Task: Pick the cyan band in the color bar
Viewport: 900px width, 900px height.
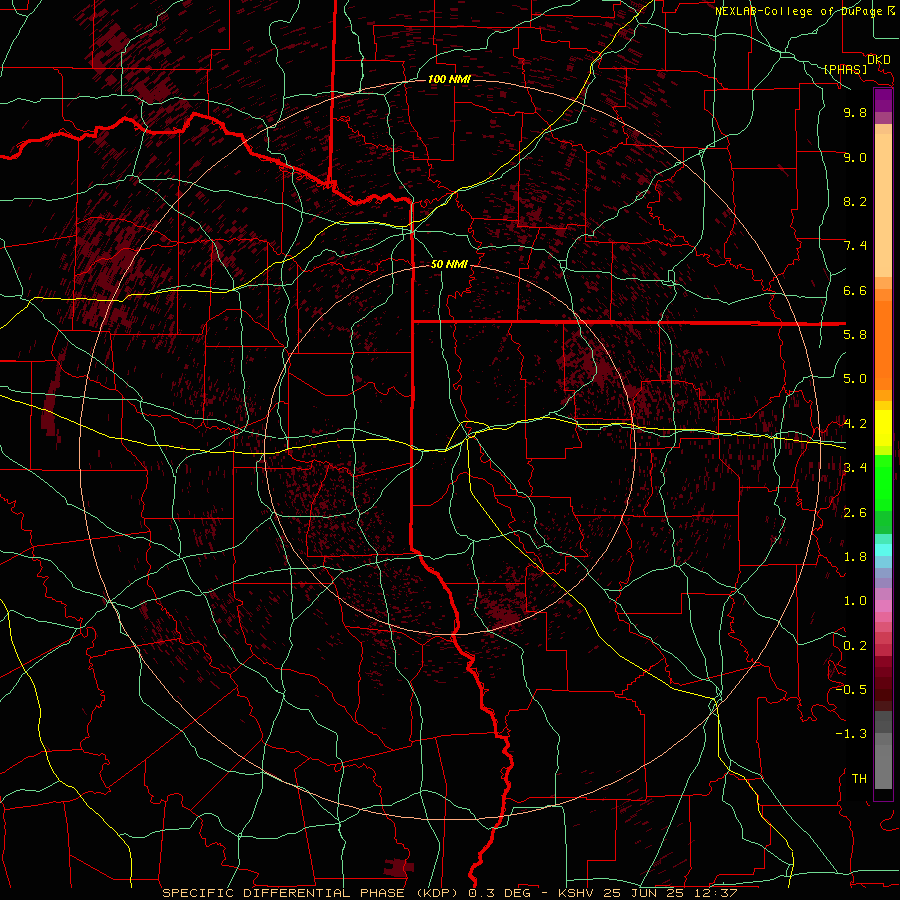Action: click(883, 550)
